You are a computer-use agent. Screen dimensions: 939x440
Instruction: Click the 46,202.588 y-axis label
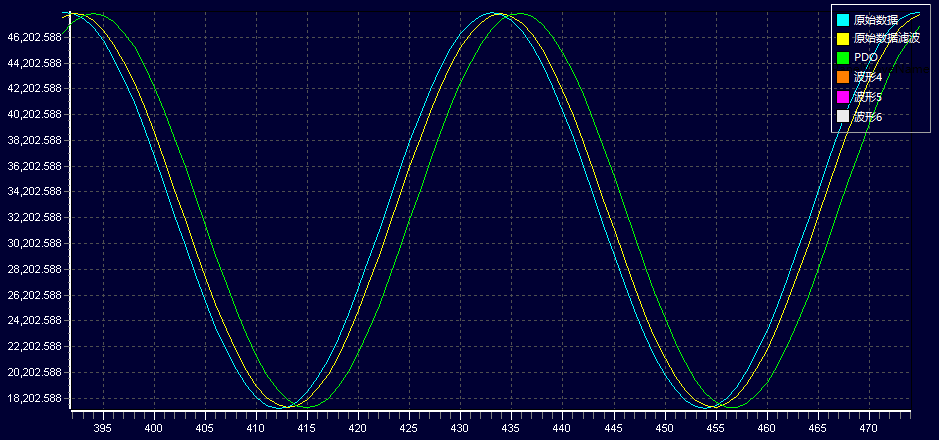pyautogui.click(x=35, y=37)
